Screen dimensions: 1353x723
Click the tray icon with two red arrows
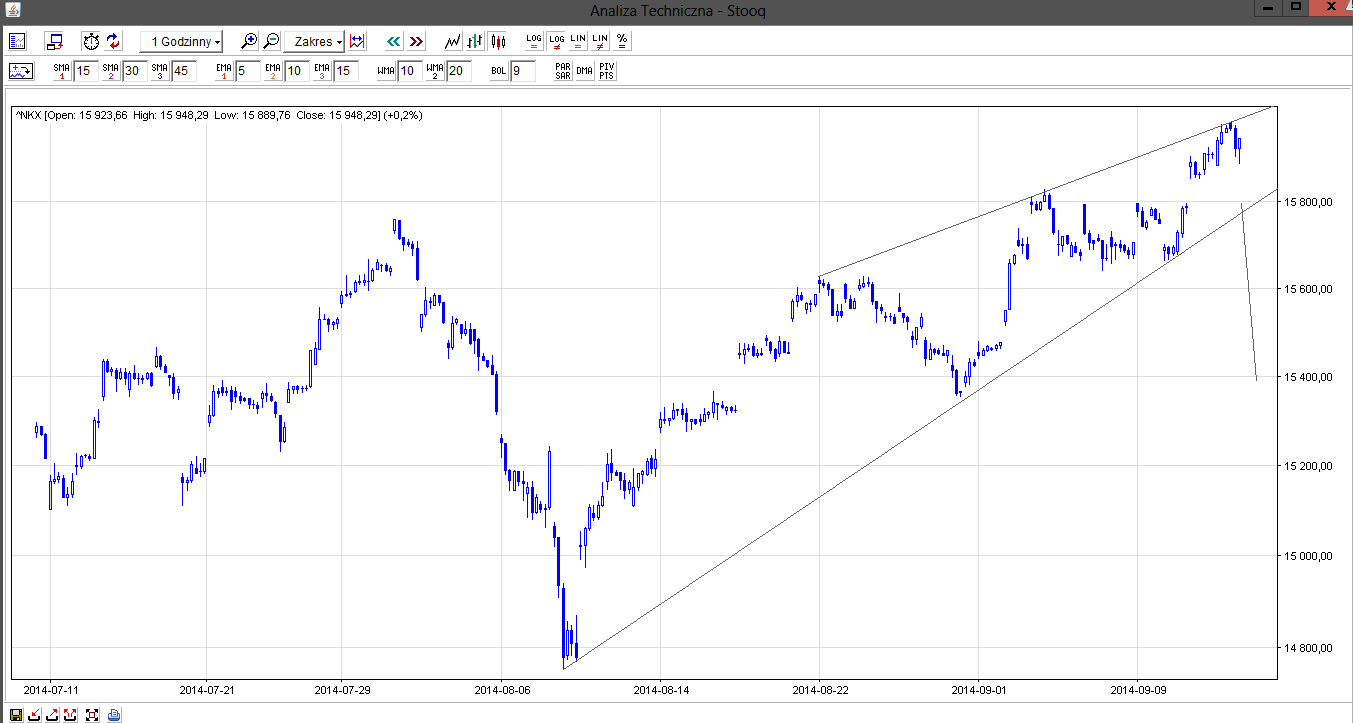72,714
